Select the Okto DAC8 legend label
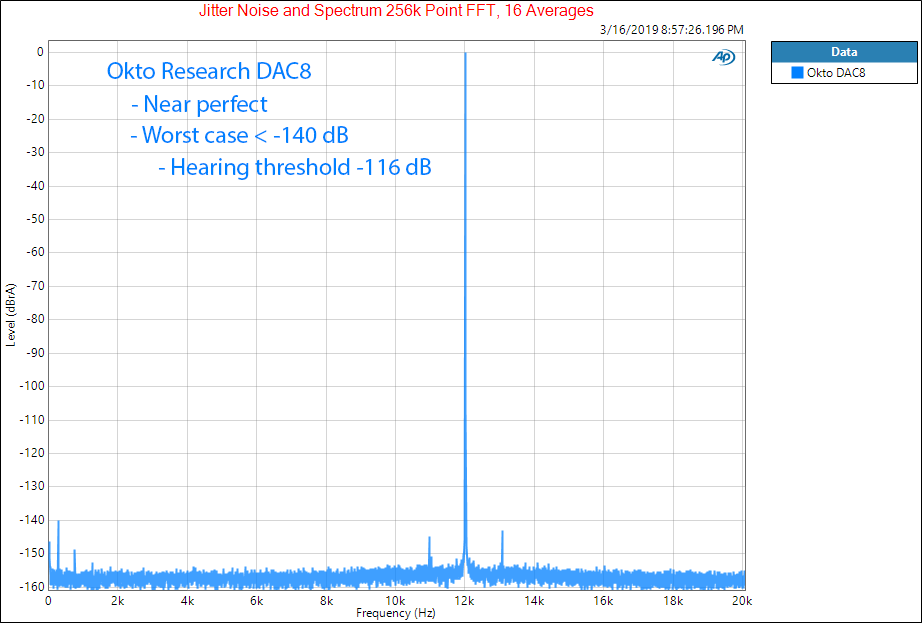 coord(836,73)
